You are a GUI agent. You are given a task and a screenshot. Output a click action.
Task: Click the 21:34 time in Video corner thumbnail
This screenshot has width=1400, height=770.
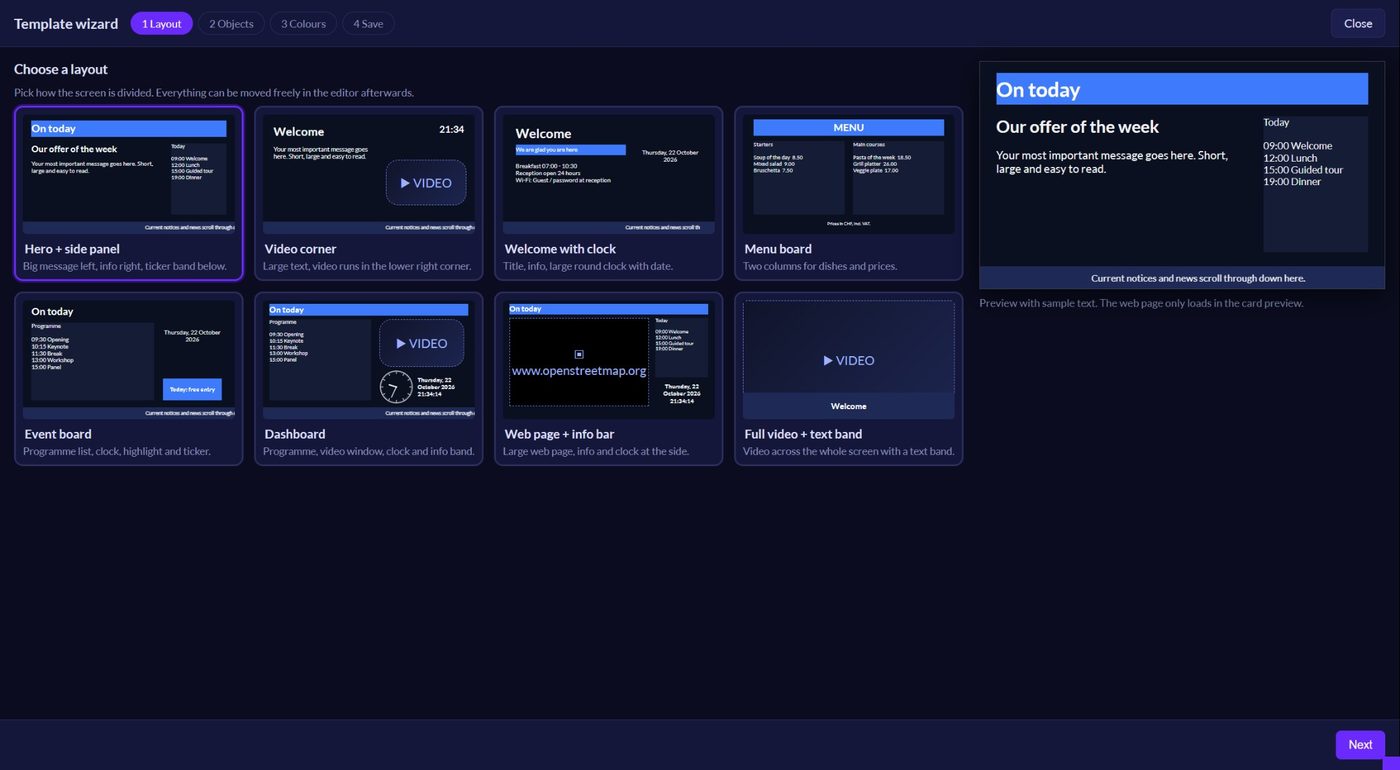452,129
